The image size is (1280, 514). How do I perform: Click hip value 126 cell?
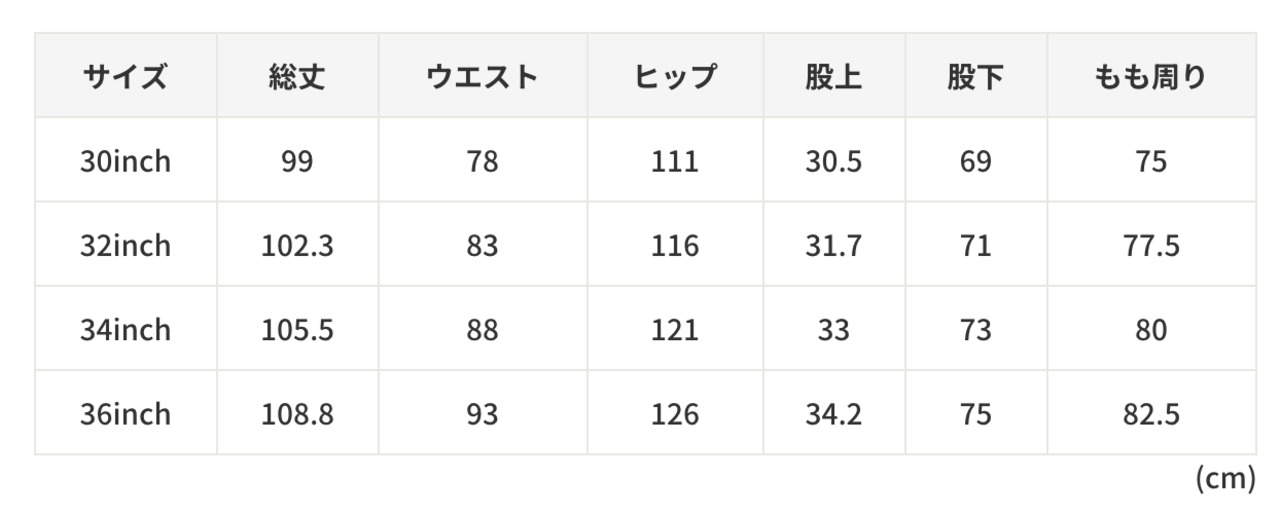point(675,413)
